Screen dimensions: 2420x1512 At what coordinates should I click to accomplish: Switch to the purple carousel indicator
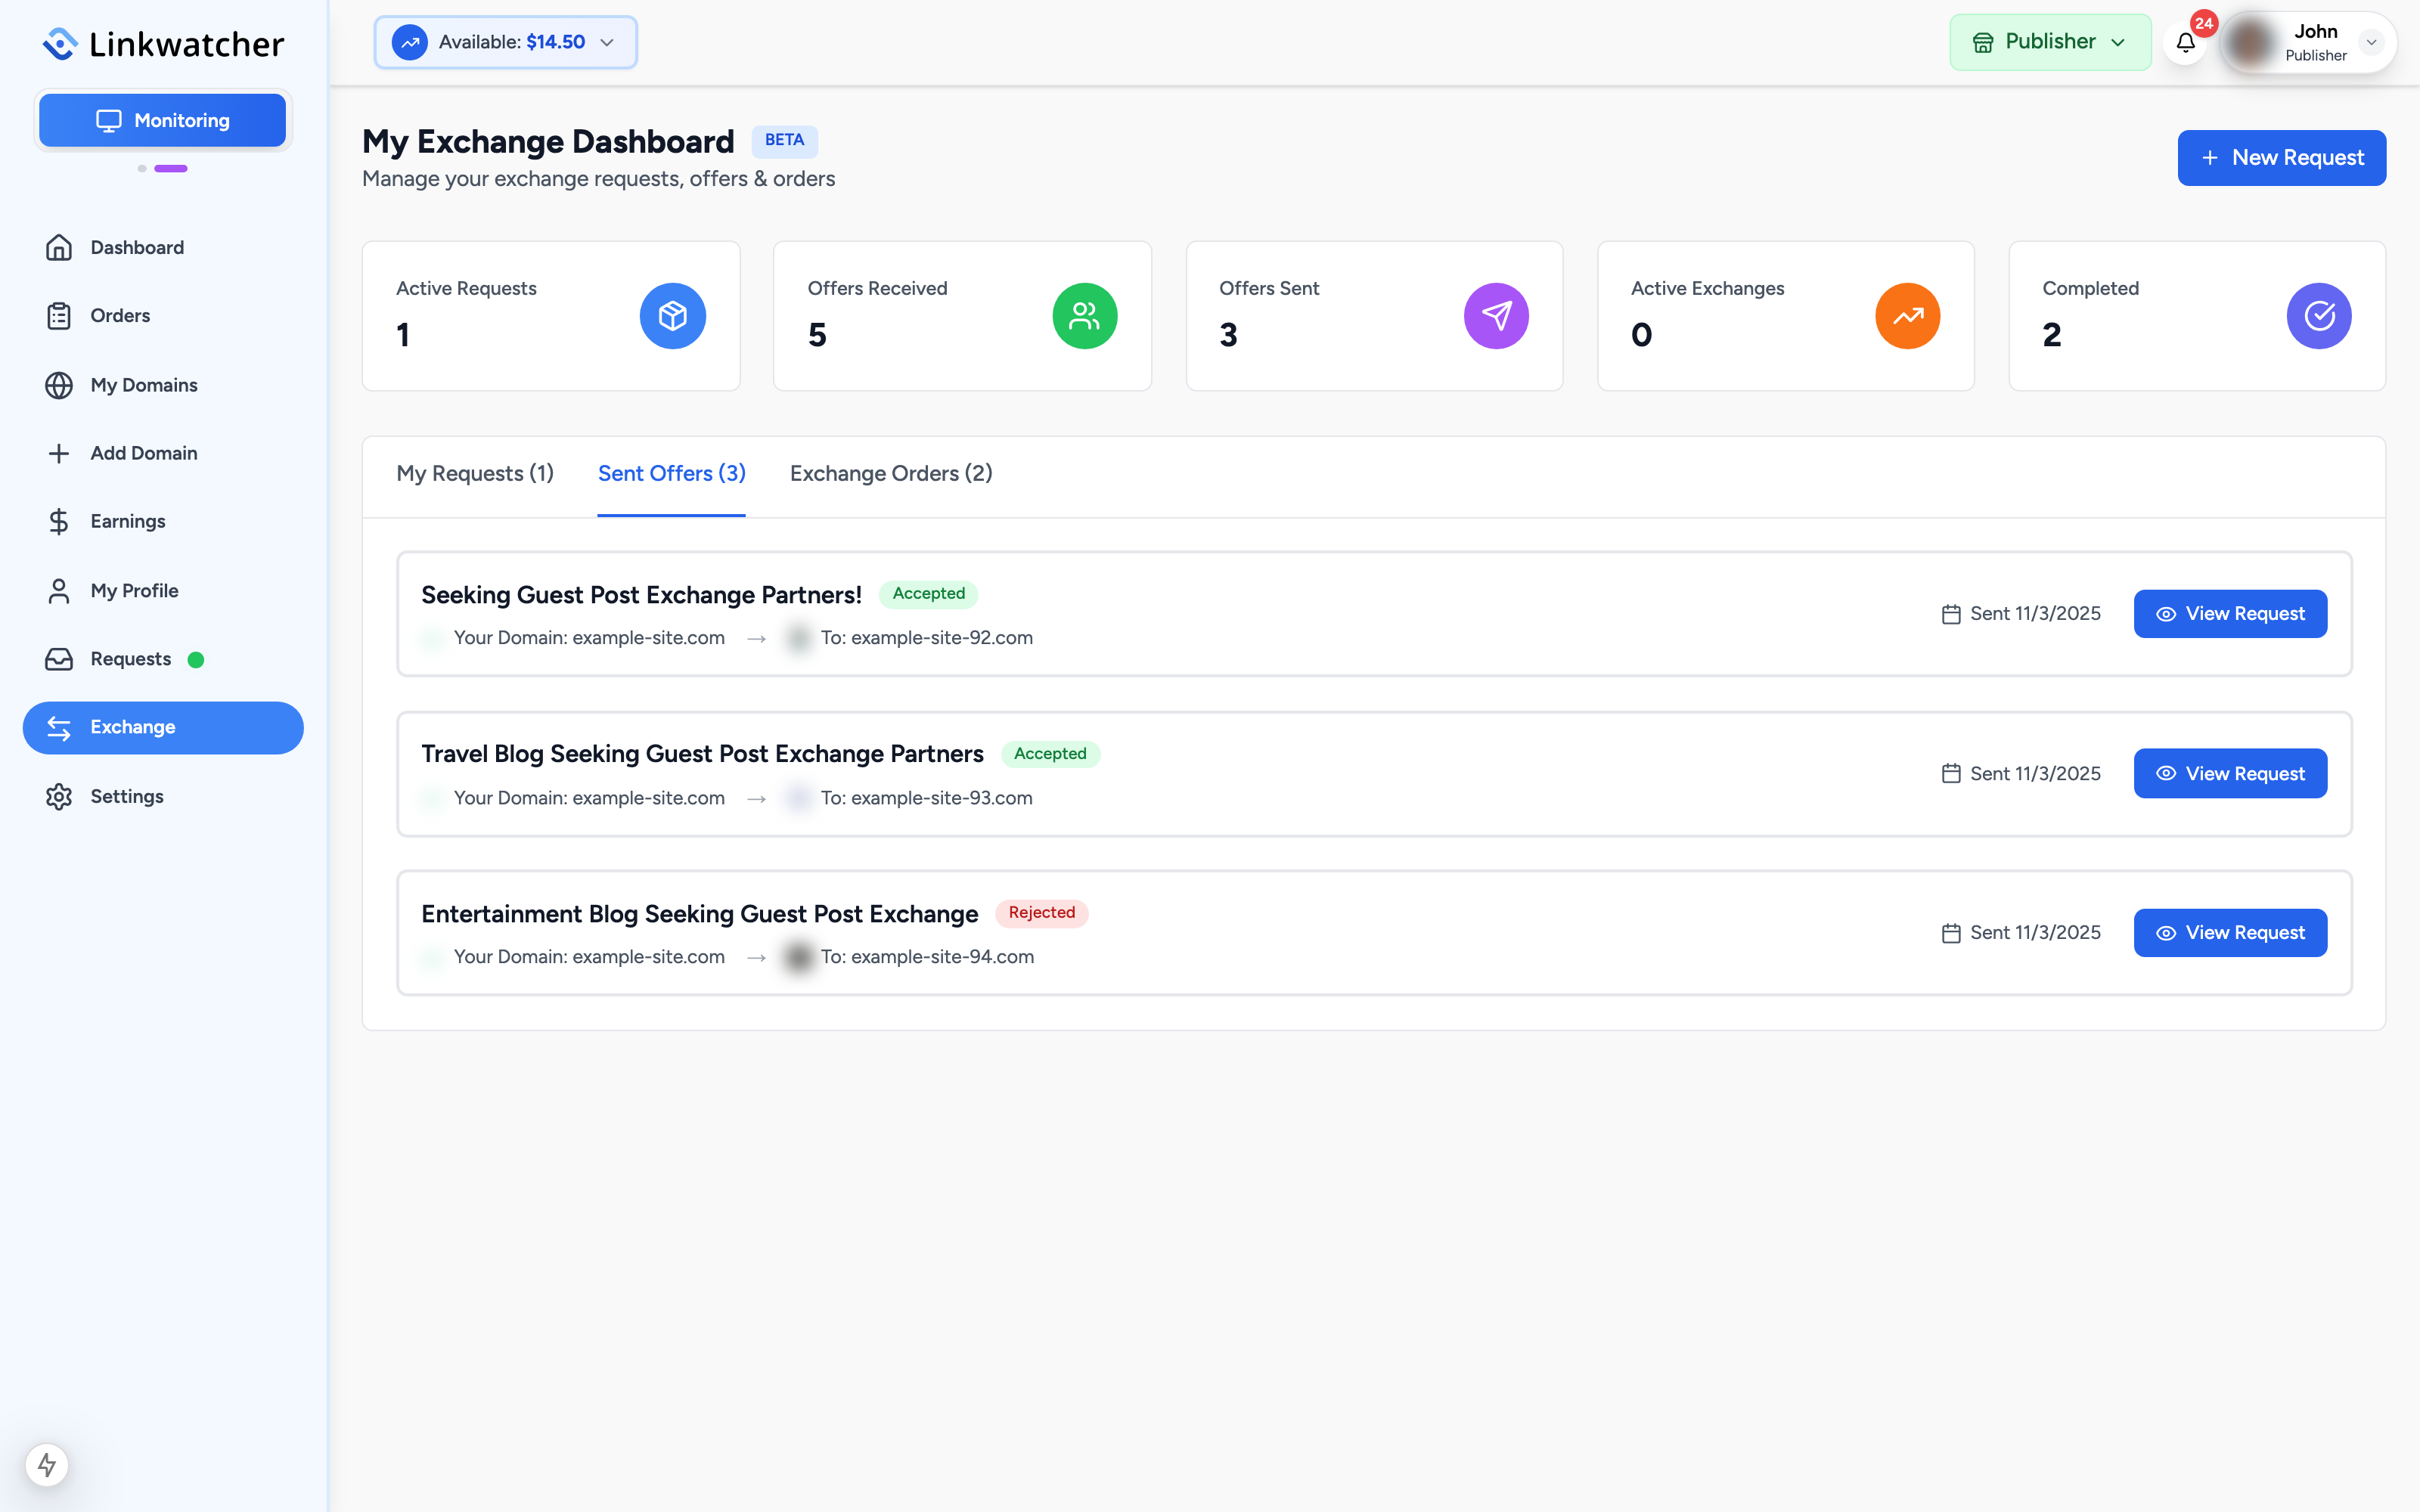point(171,168)
